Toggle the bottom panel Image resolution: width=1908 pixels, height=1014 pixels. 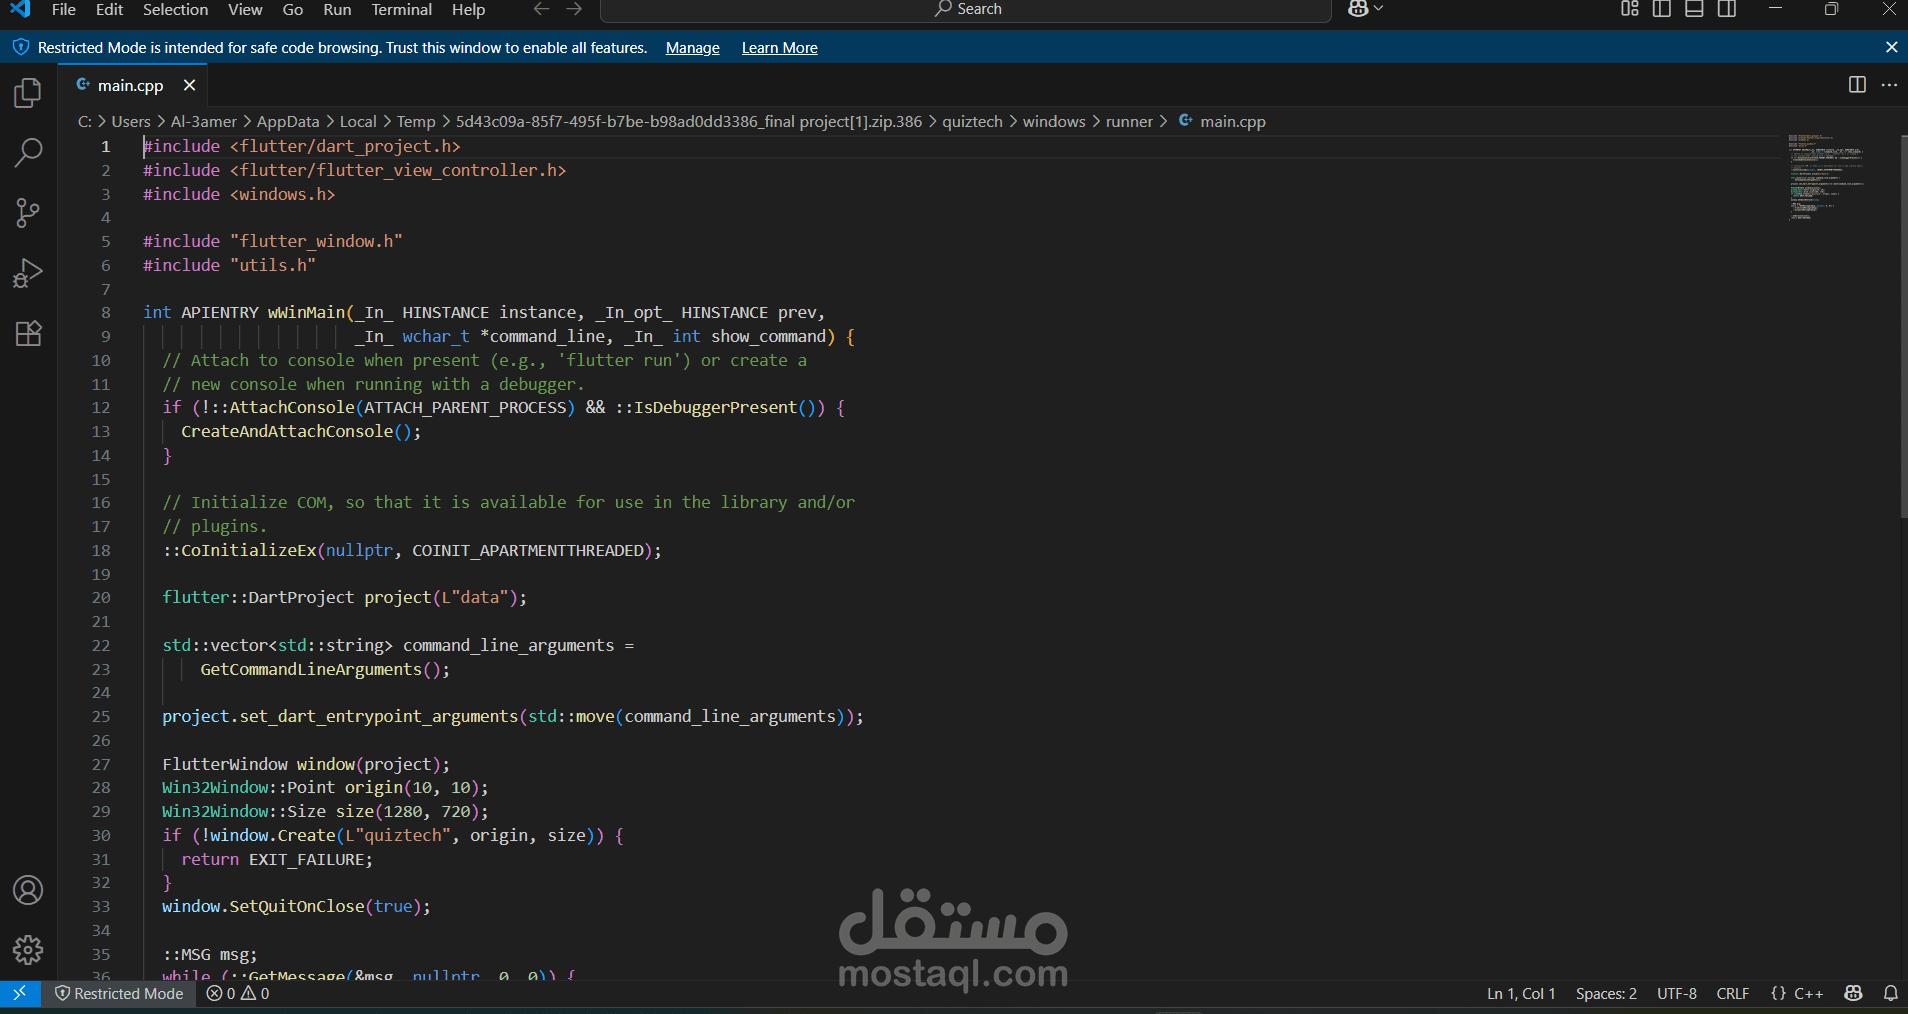1694,9
